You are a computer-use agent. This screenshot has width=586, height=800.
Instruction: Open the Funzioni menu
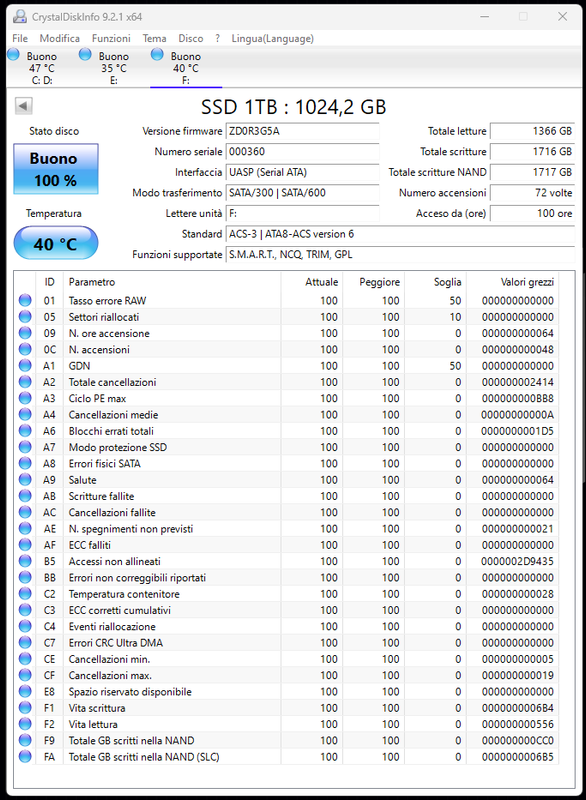tap(111, 38)
